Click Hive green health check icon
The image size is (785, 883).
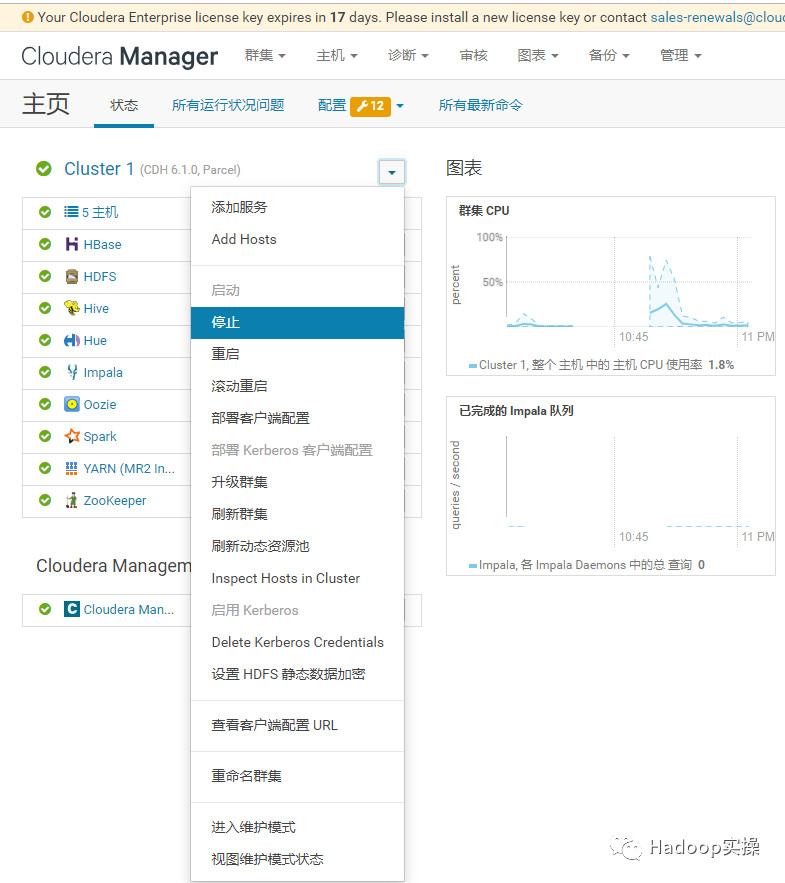45,308
